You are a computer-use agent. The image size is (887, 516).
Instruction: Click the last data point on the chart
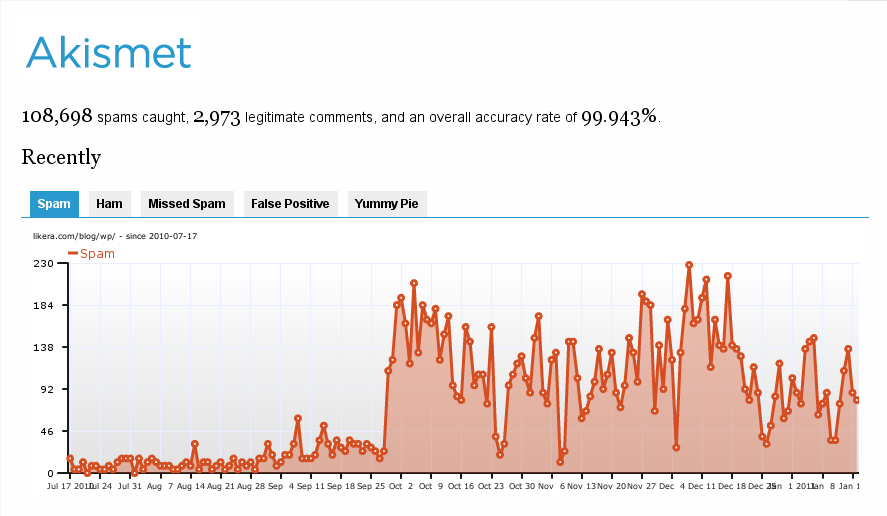pos(856,400)
